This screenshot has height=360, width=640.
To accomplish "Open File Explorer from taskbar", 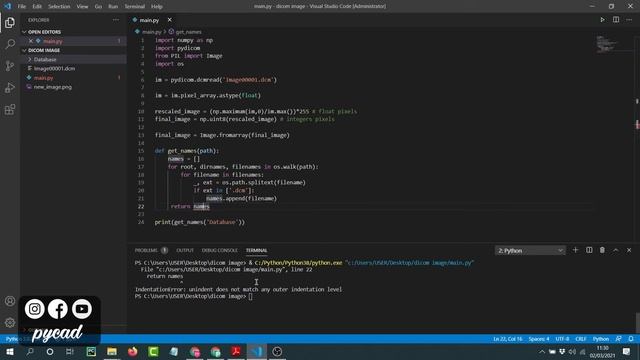I will point(112,351).
